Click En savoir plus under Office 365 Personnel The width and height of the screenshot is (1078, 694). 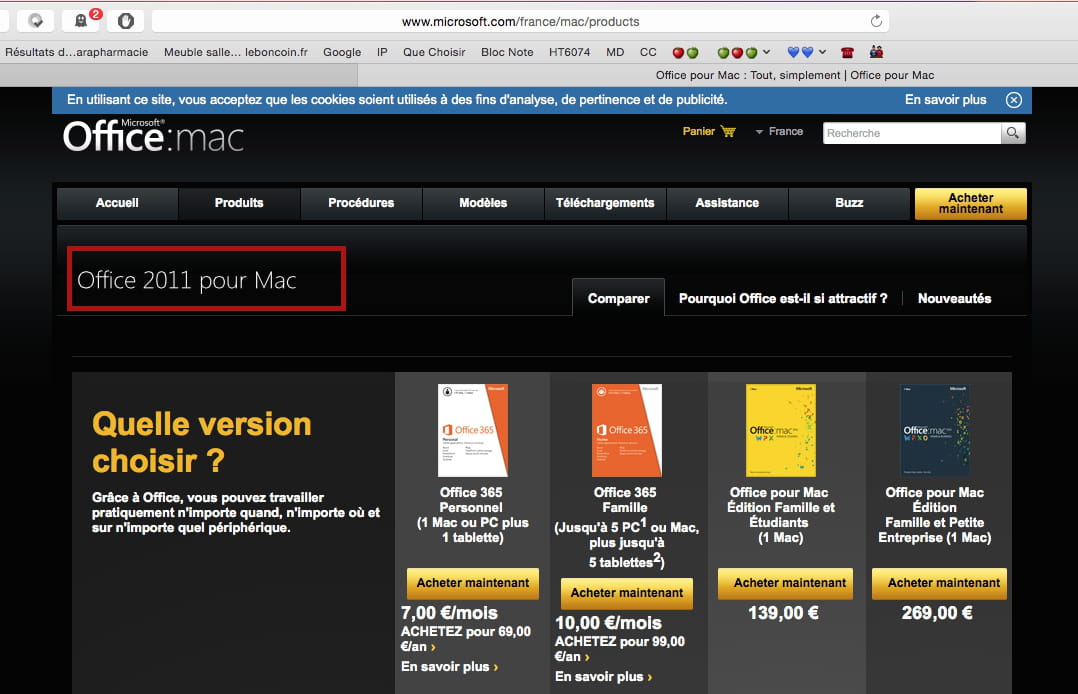(x=449, y=666)
